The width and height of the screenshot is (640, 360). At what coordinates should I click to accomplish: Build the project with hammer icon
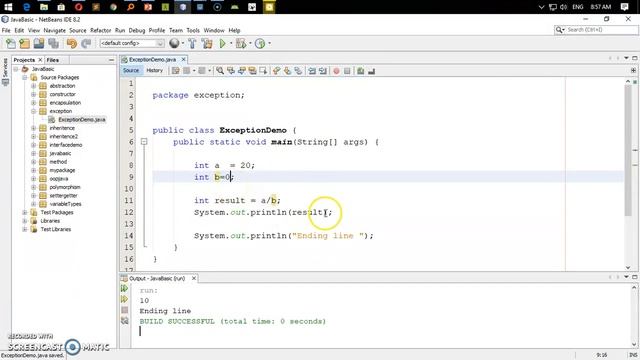tap(192, 43)
